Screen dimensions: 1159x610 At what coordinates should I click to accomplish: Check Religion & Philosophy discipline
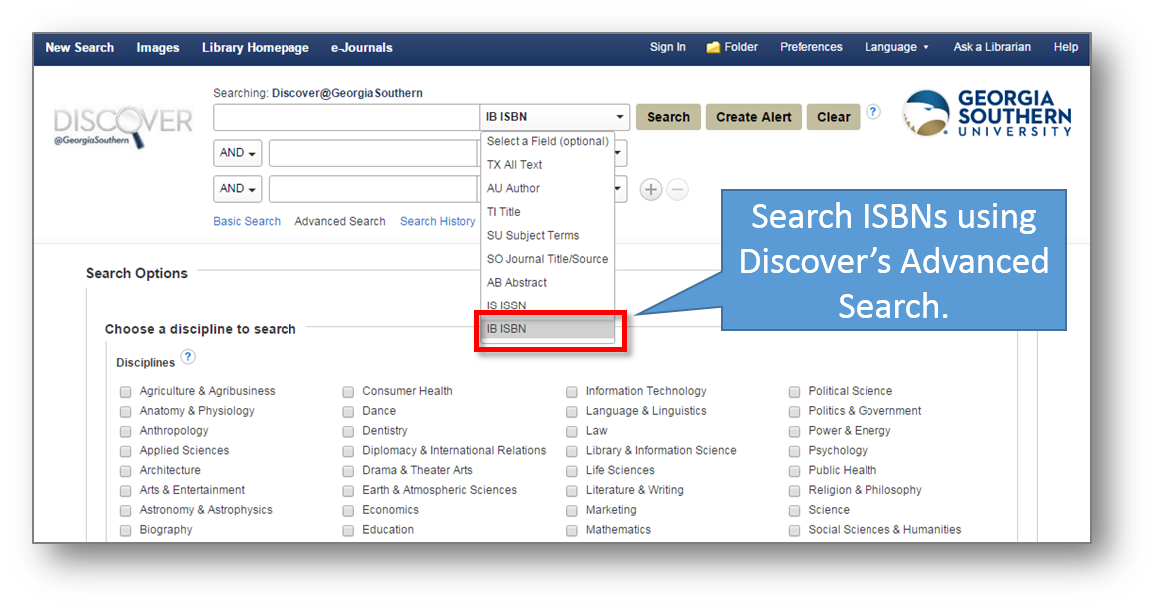(795, 491)
